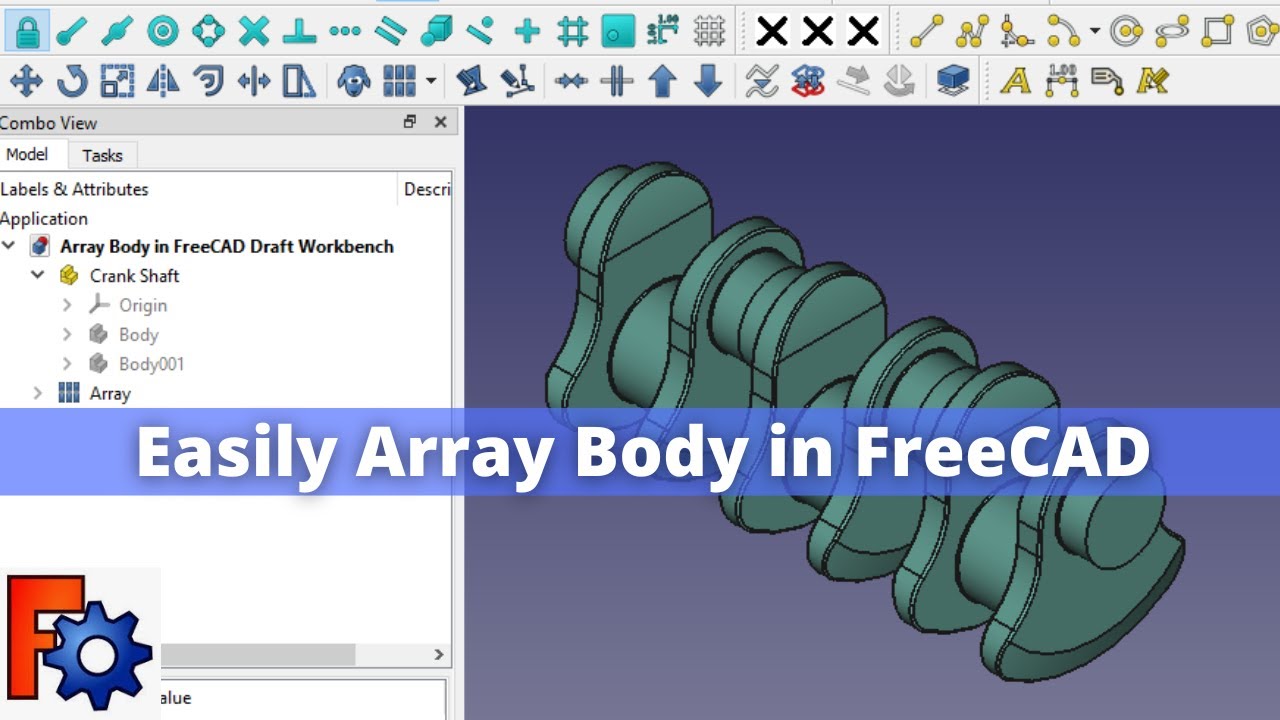1280x720 pixels.
Task: Expand the Body node
Action: [67, 334]
